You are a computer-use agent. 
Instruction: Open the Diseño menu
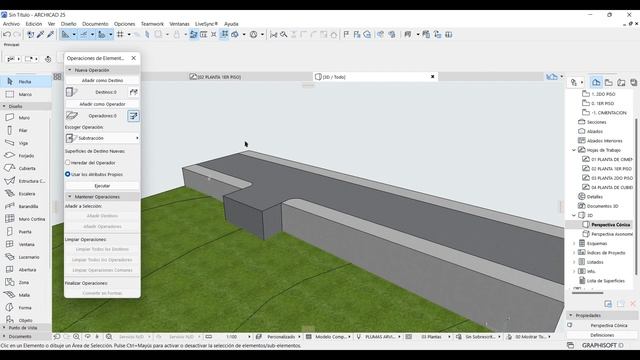pyautogui.click(x=69, y=24)
